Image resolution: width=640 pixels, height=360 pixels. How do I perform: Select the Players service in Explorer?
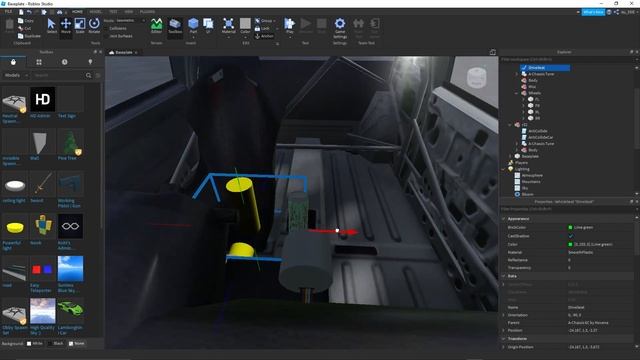click(x=521, y=162)
